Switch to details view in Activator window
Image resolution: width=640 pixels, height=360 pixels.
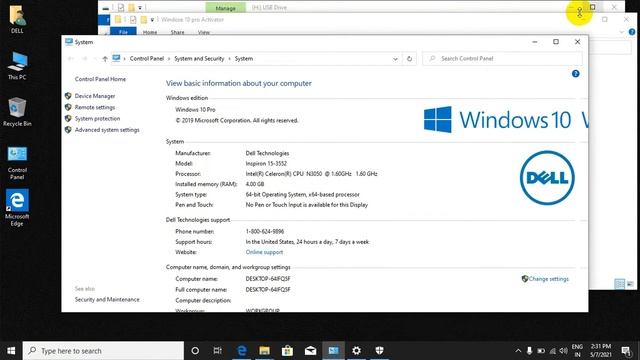point(619,284)
